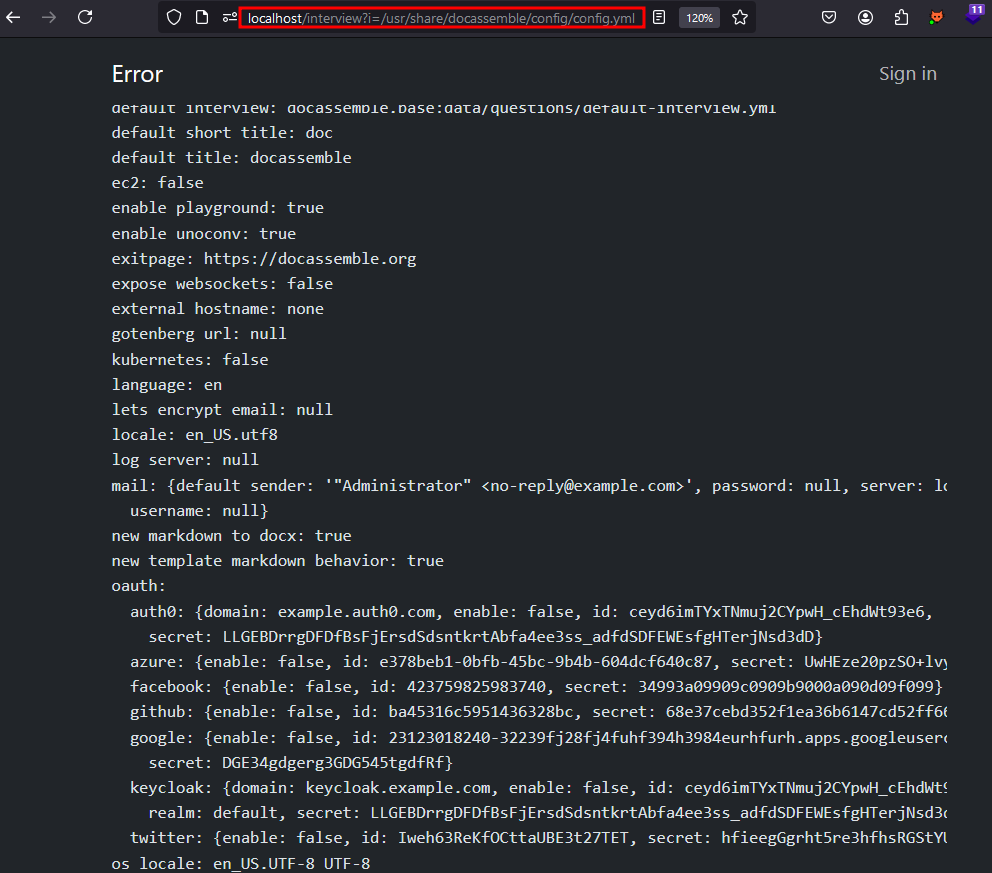The width and height of the screenshot is (992, 873).
Task: Click the mail default sender line
Action: pyautogui.click(x=529, y=486)
